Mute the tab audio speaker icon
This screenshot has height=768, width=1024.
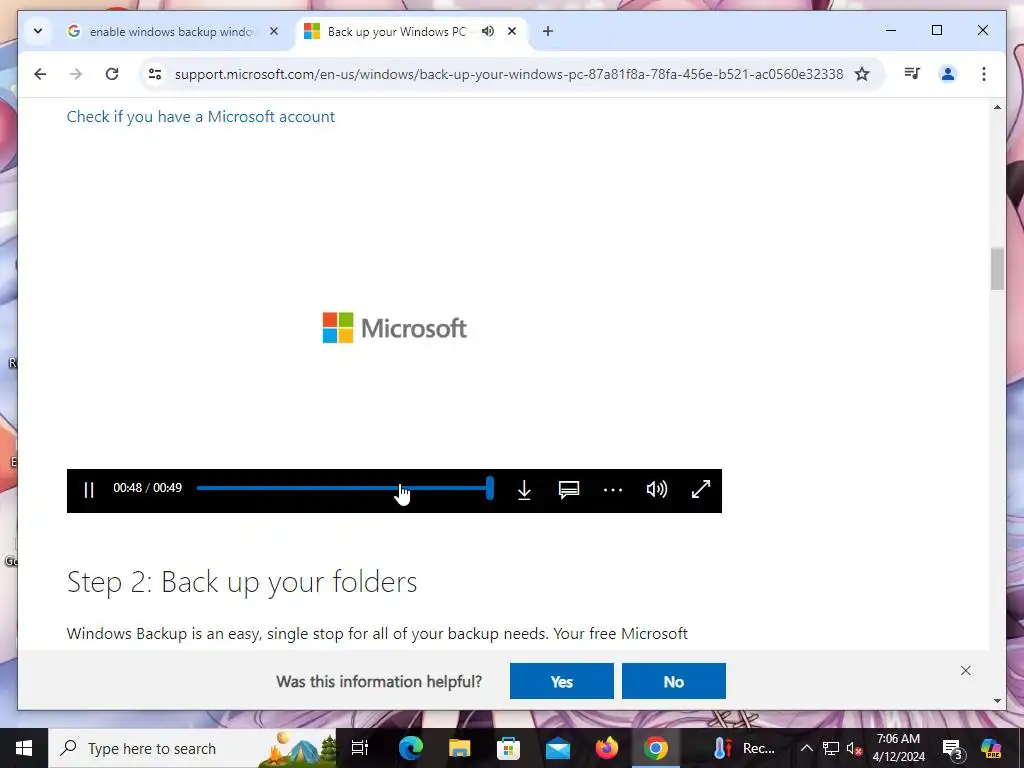tap(488, 31)
